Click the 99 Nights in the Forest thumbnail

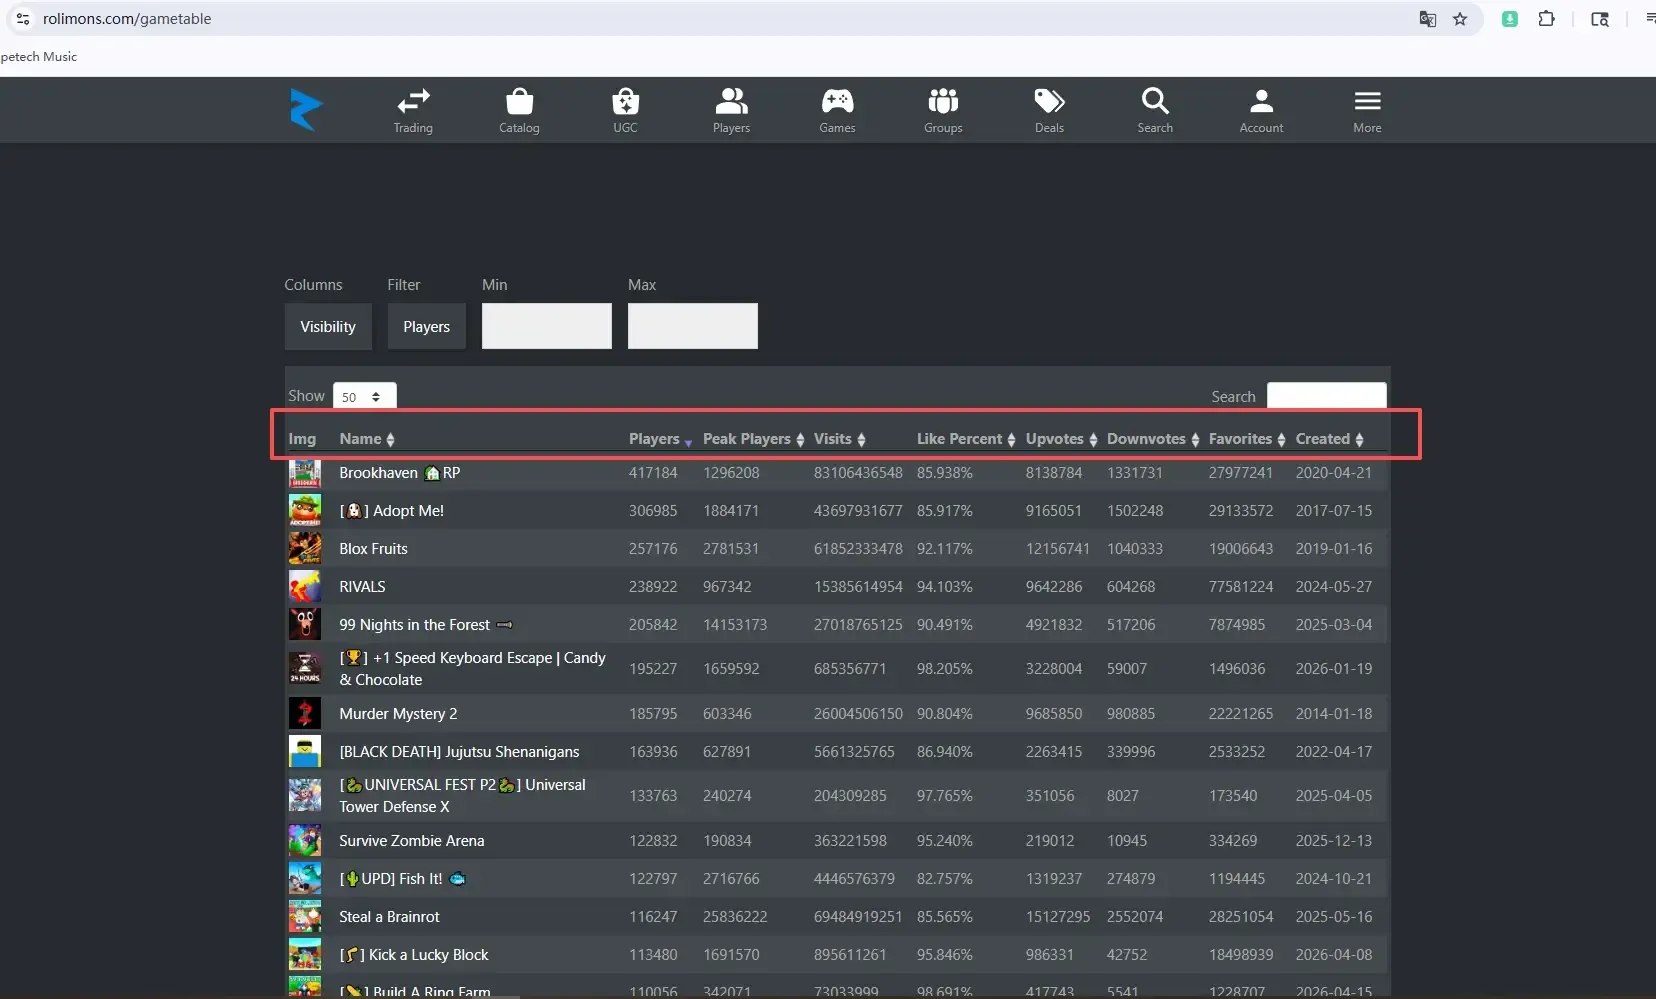click(305, 625)
